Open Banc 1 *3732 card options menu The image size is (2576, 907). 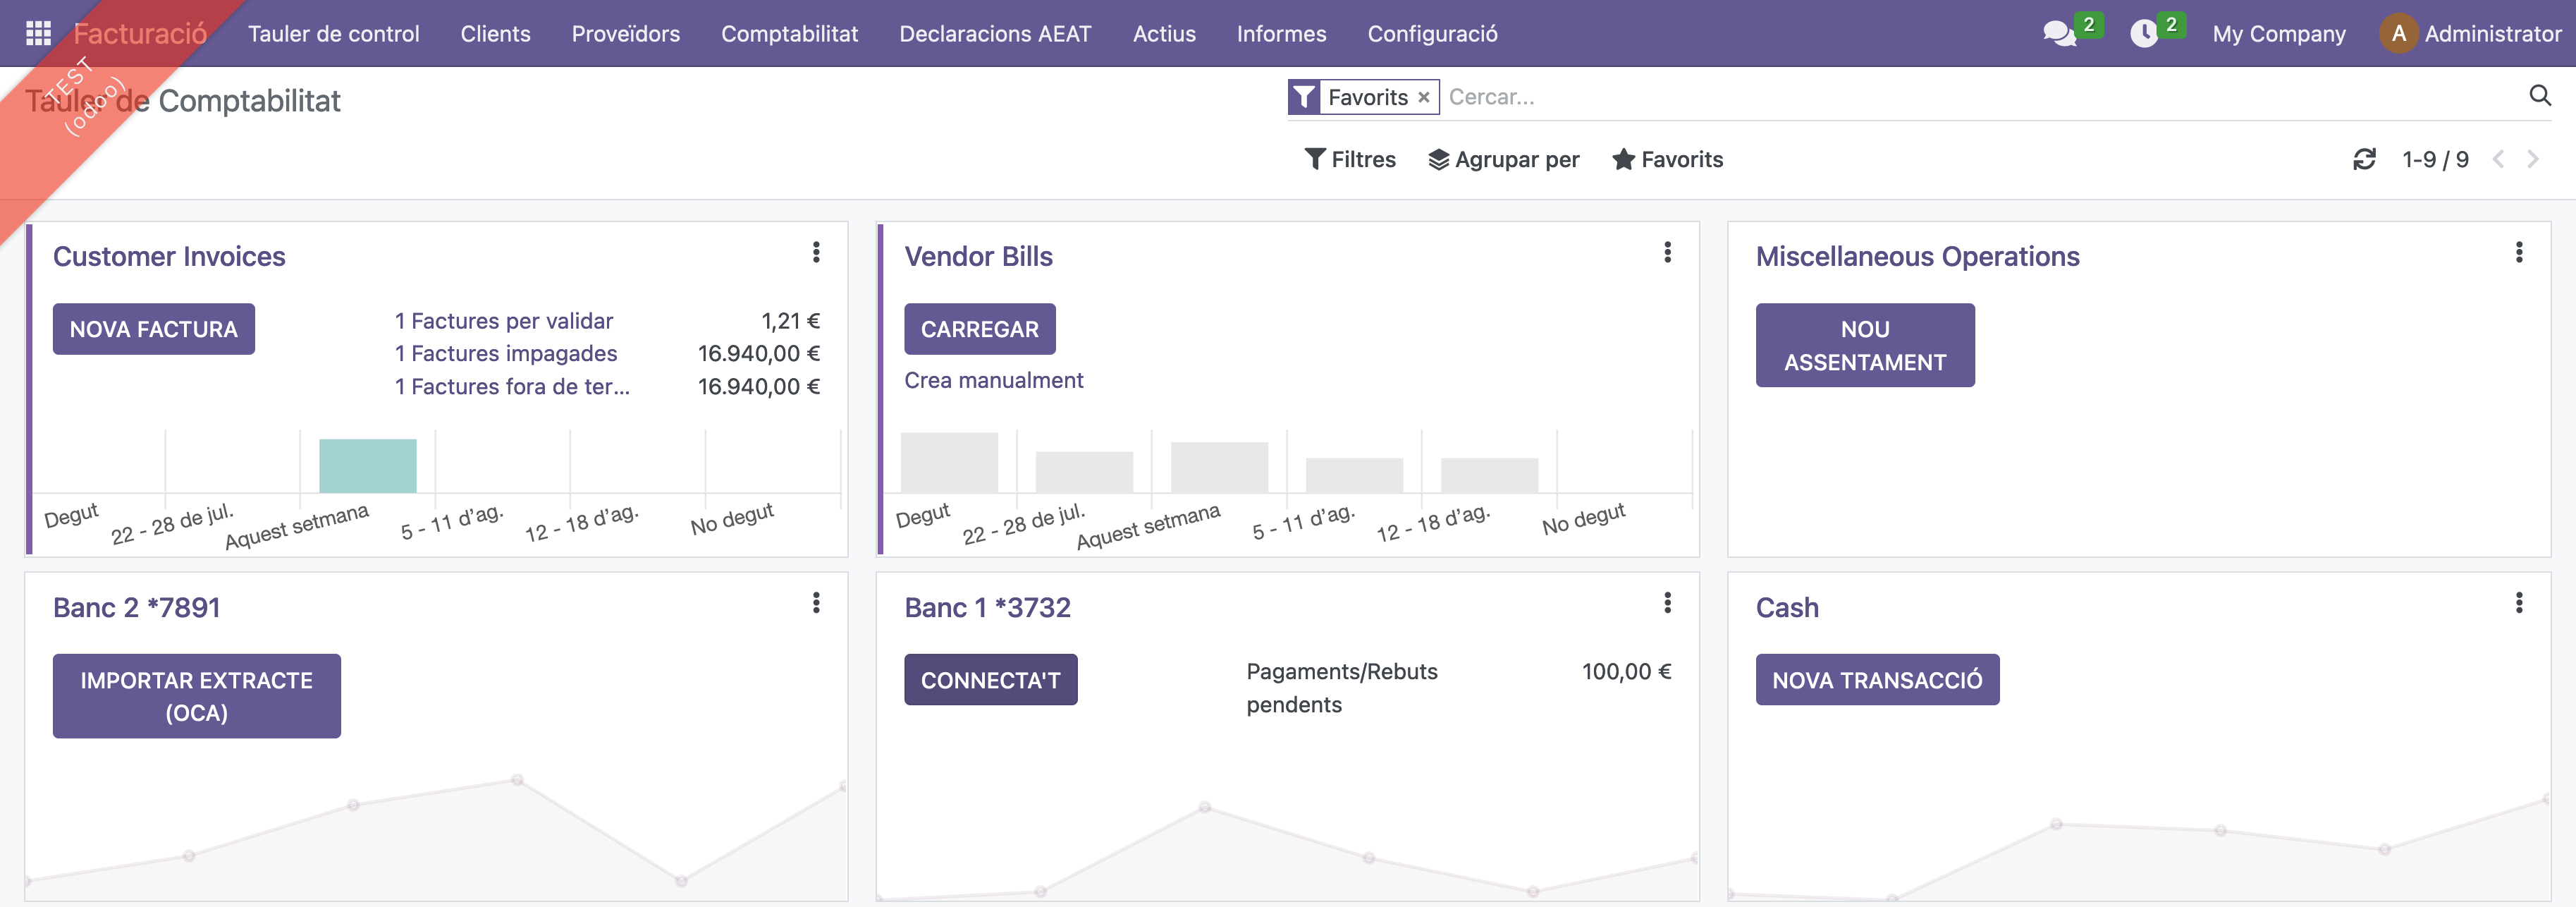click(x=1667, y=603)
